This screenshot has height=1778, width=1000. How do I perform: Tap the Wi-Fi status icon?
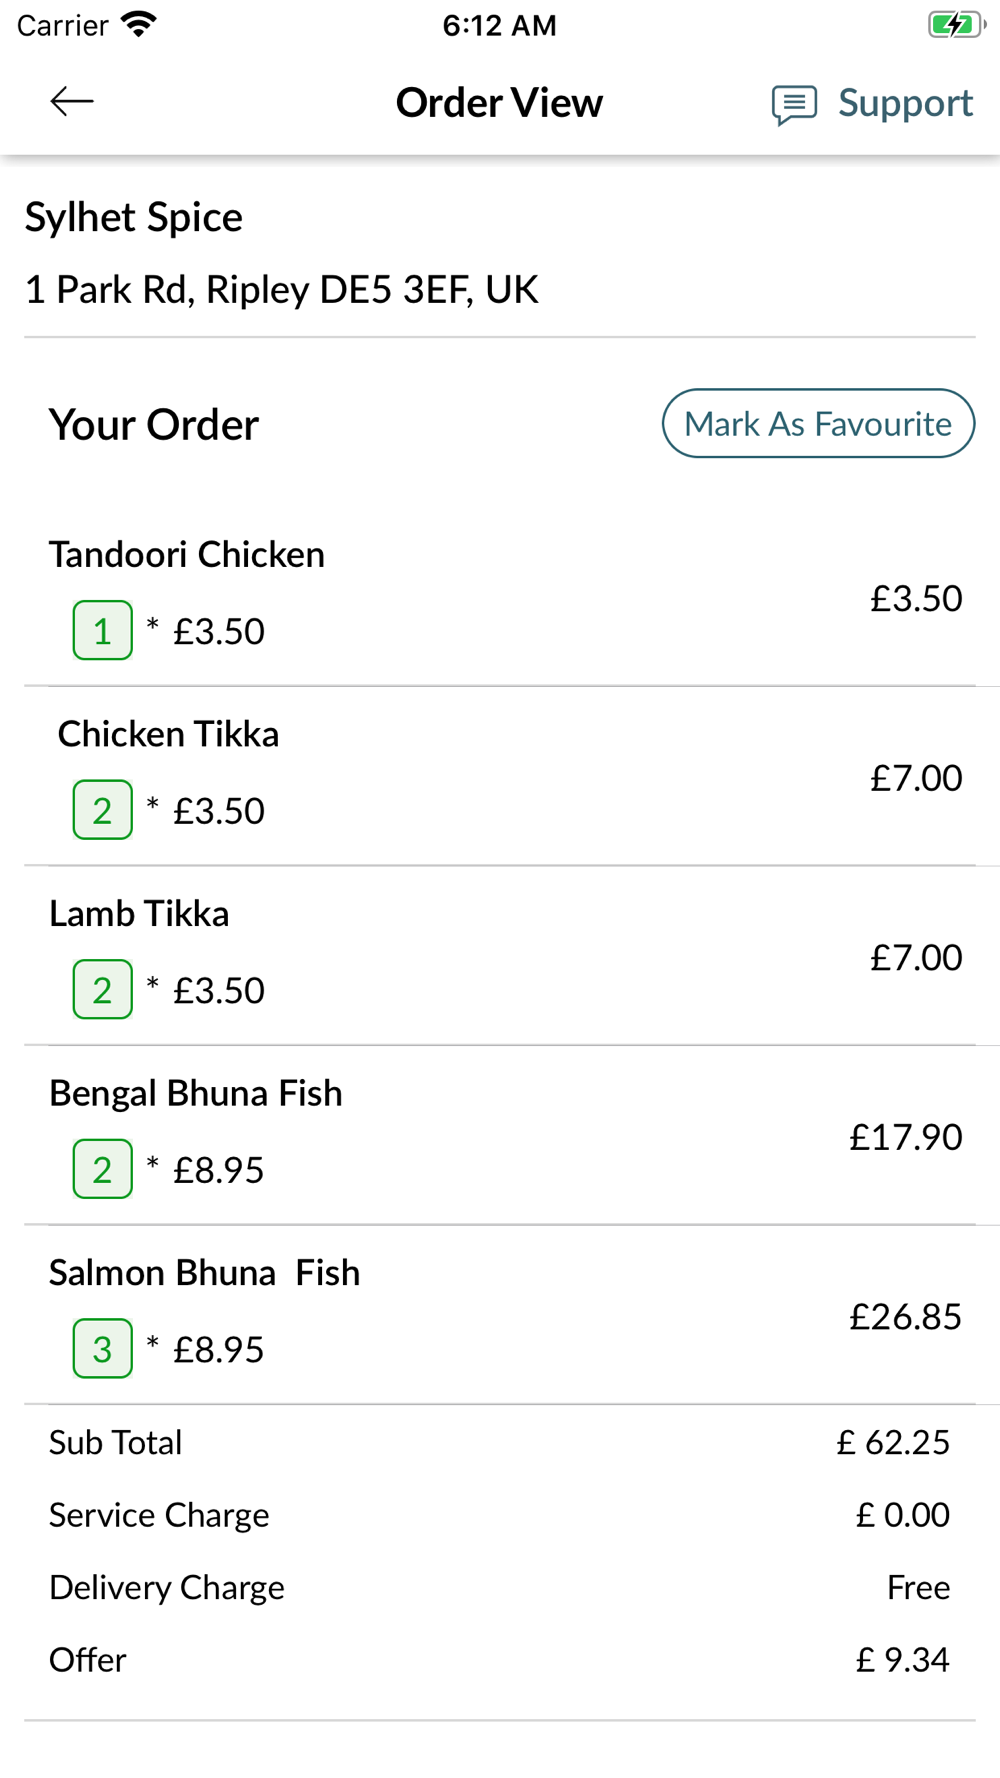(139, 24)
